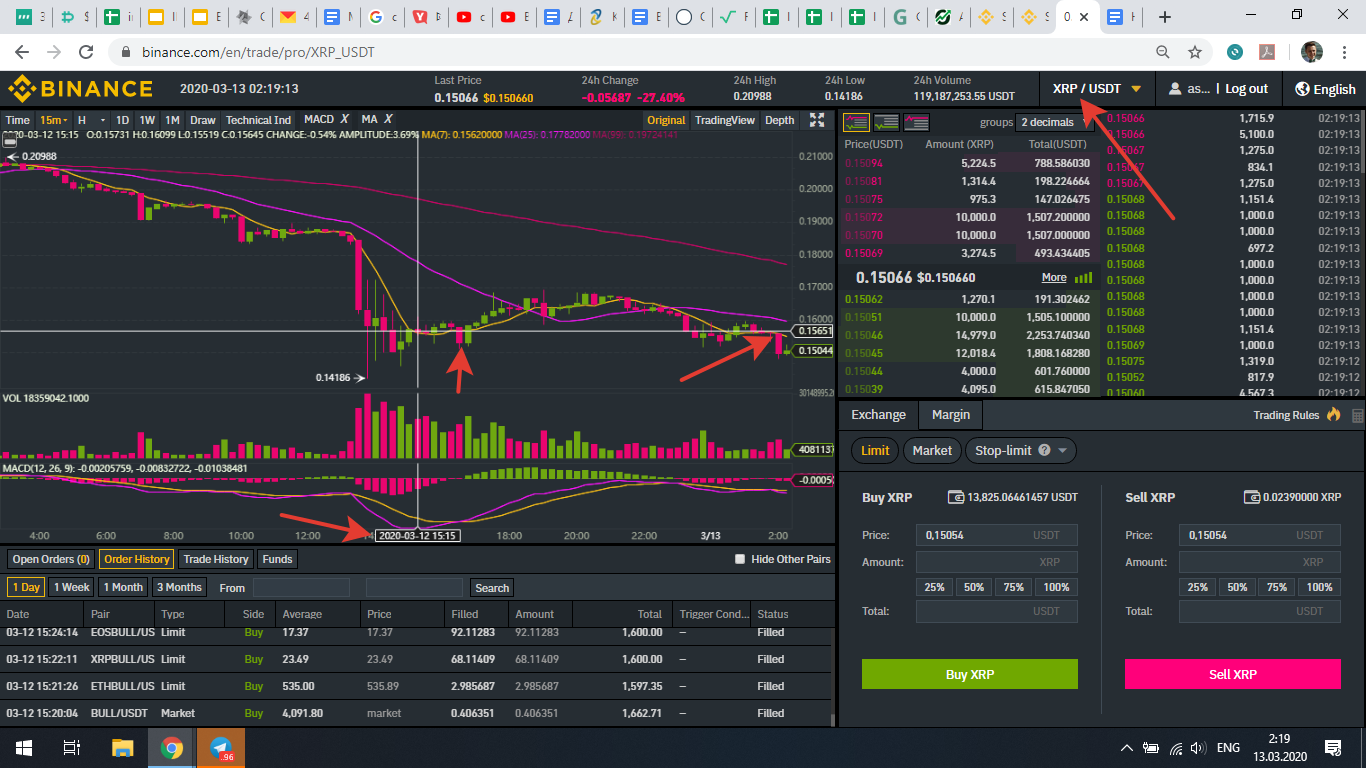Viewport: 1366px width, 768px height.
Task: Switch chart to Depth view
Action: (779, 120)
